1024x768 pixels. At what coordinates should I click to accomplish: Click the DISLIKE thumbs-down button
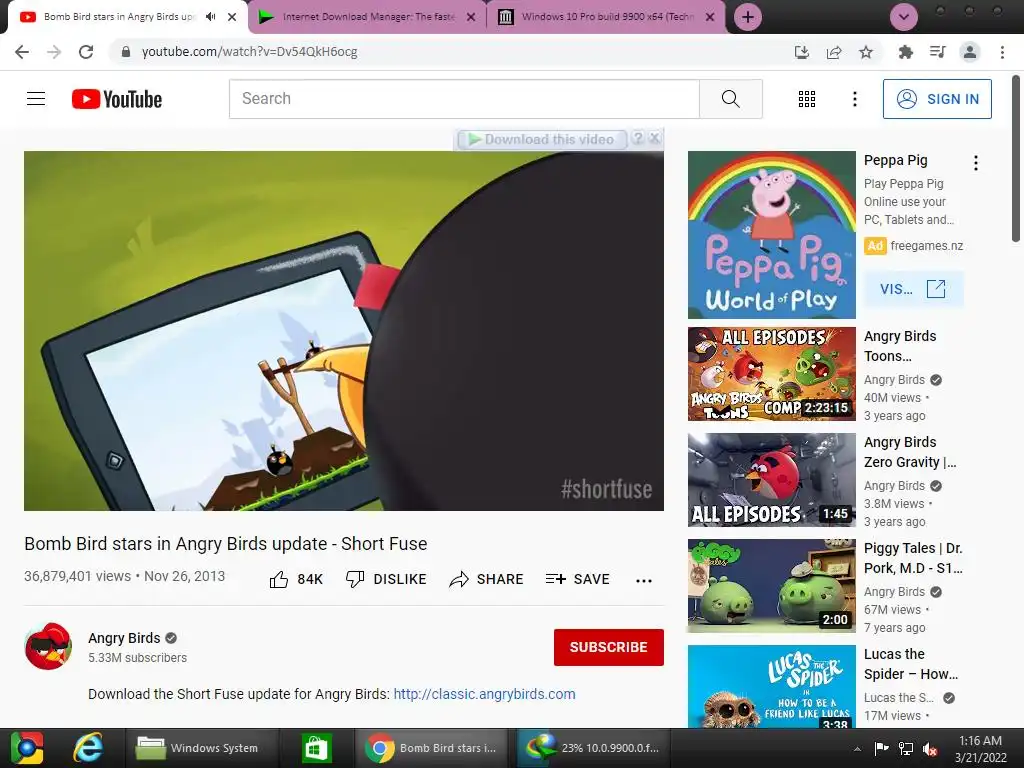pyautogui.click(x=386, y=579)
